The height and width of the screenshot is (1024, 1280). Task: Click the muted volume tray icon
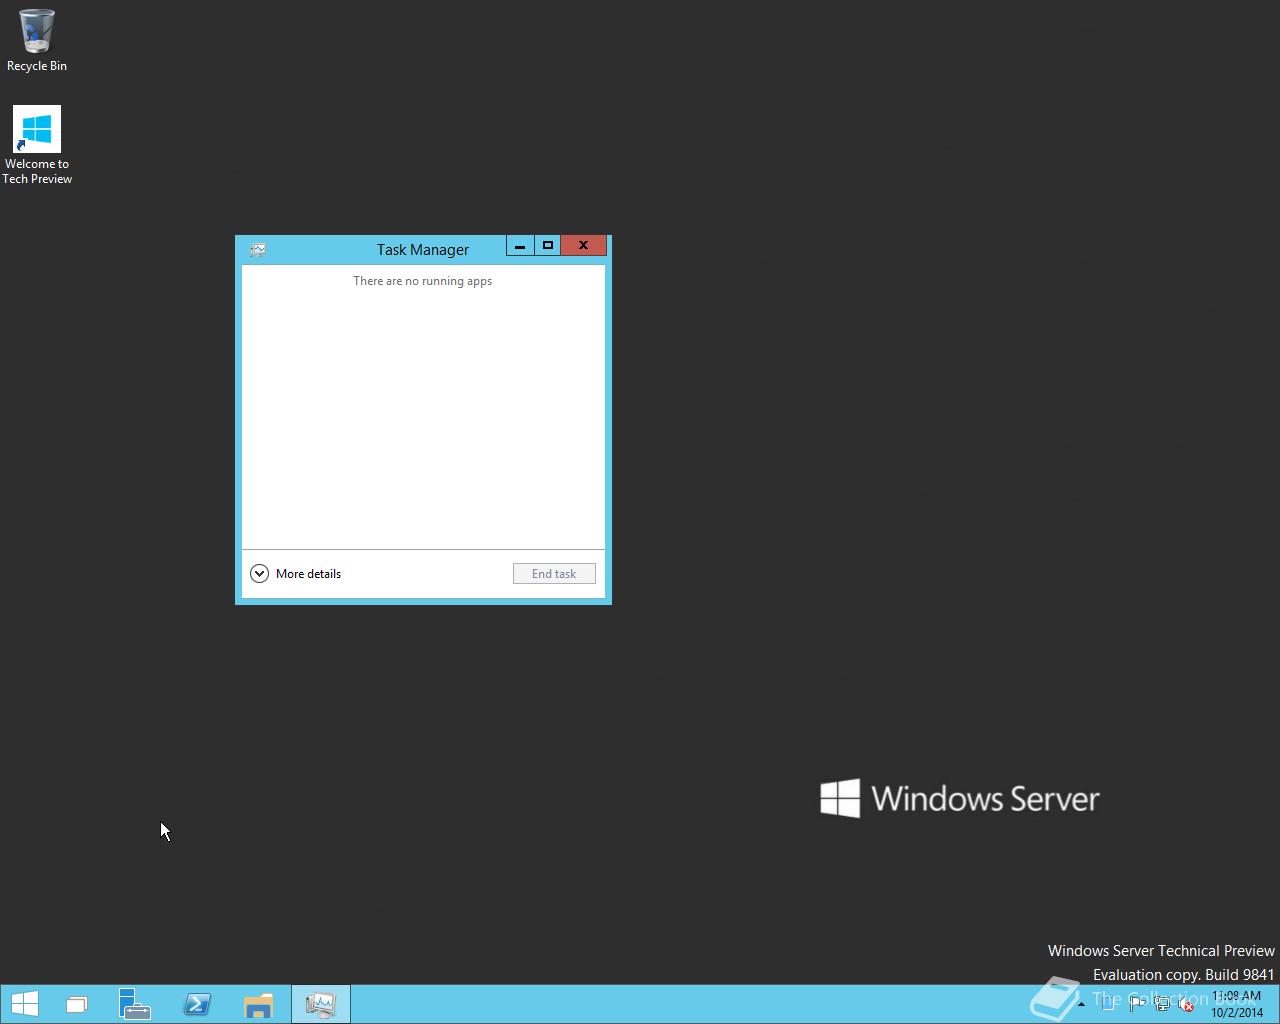pos(1185,1005)
